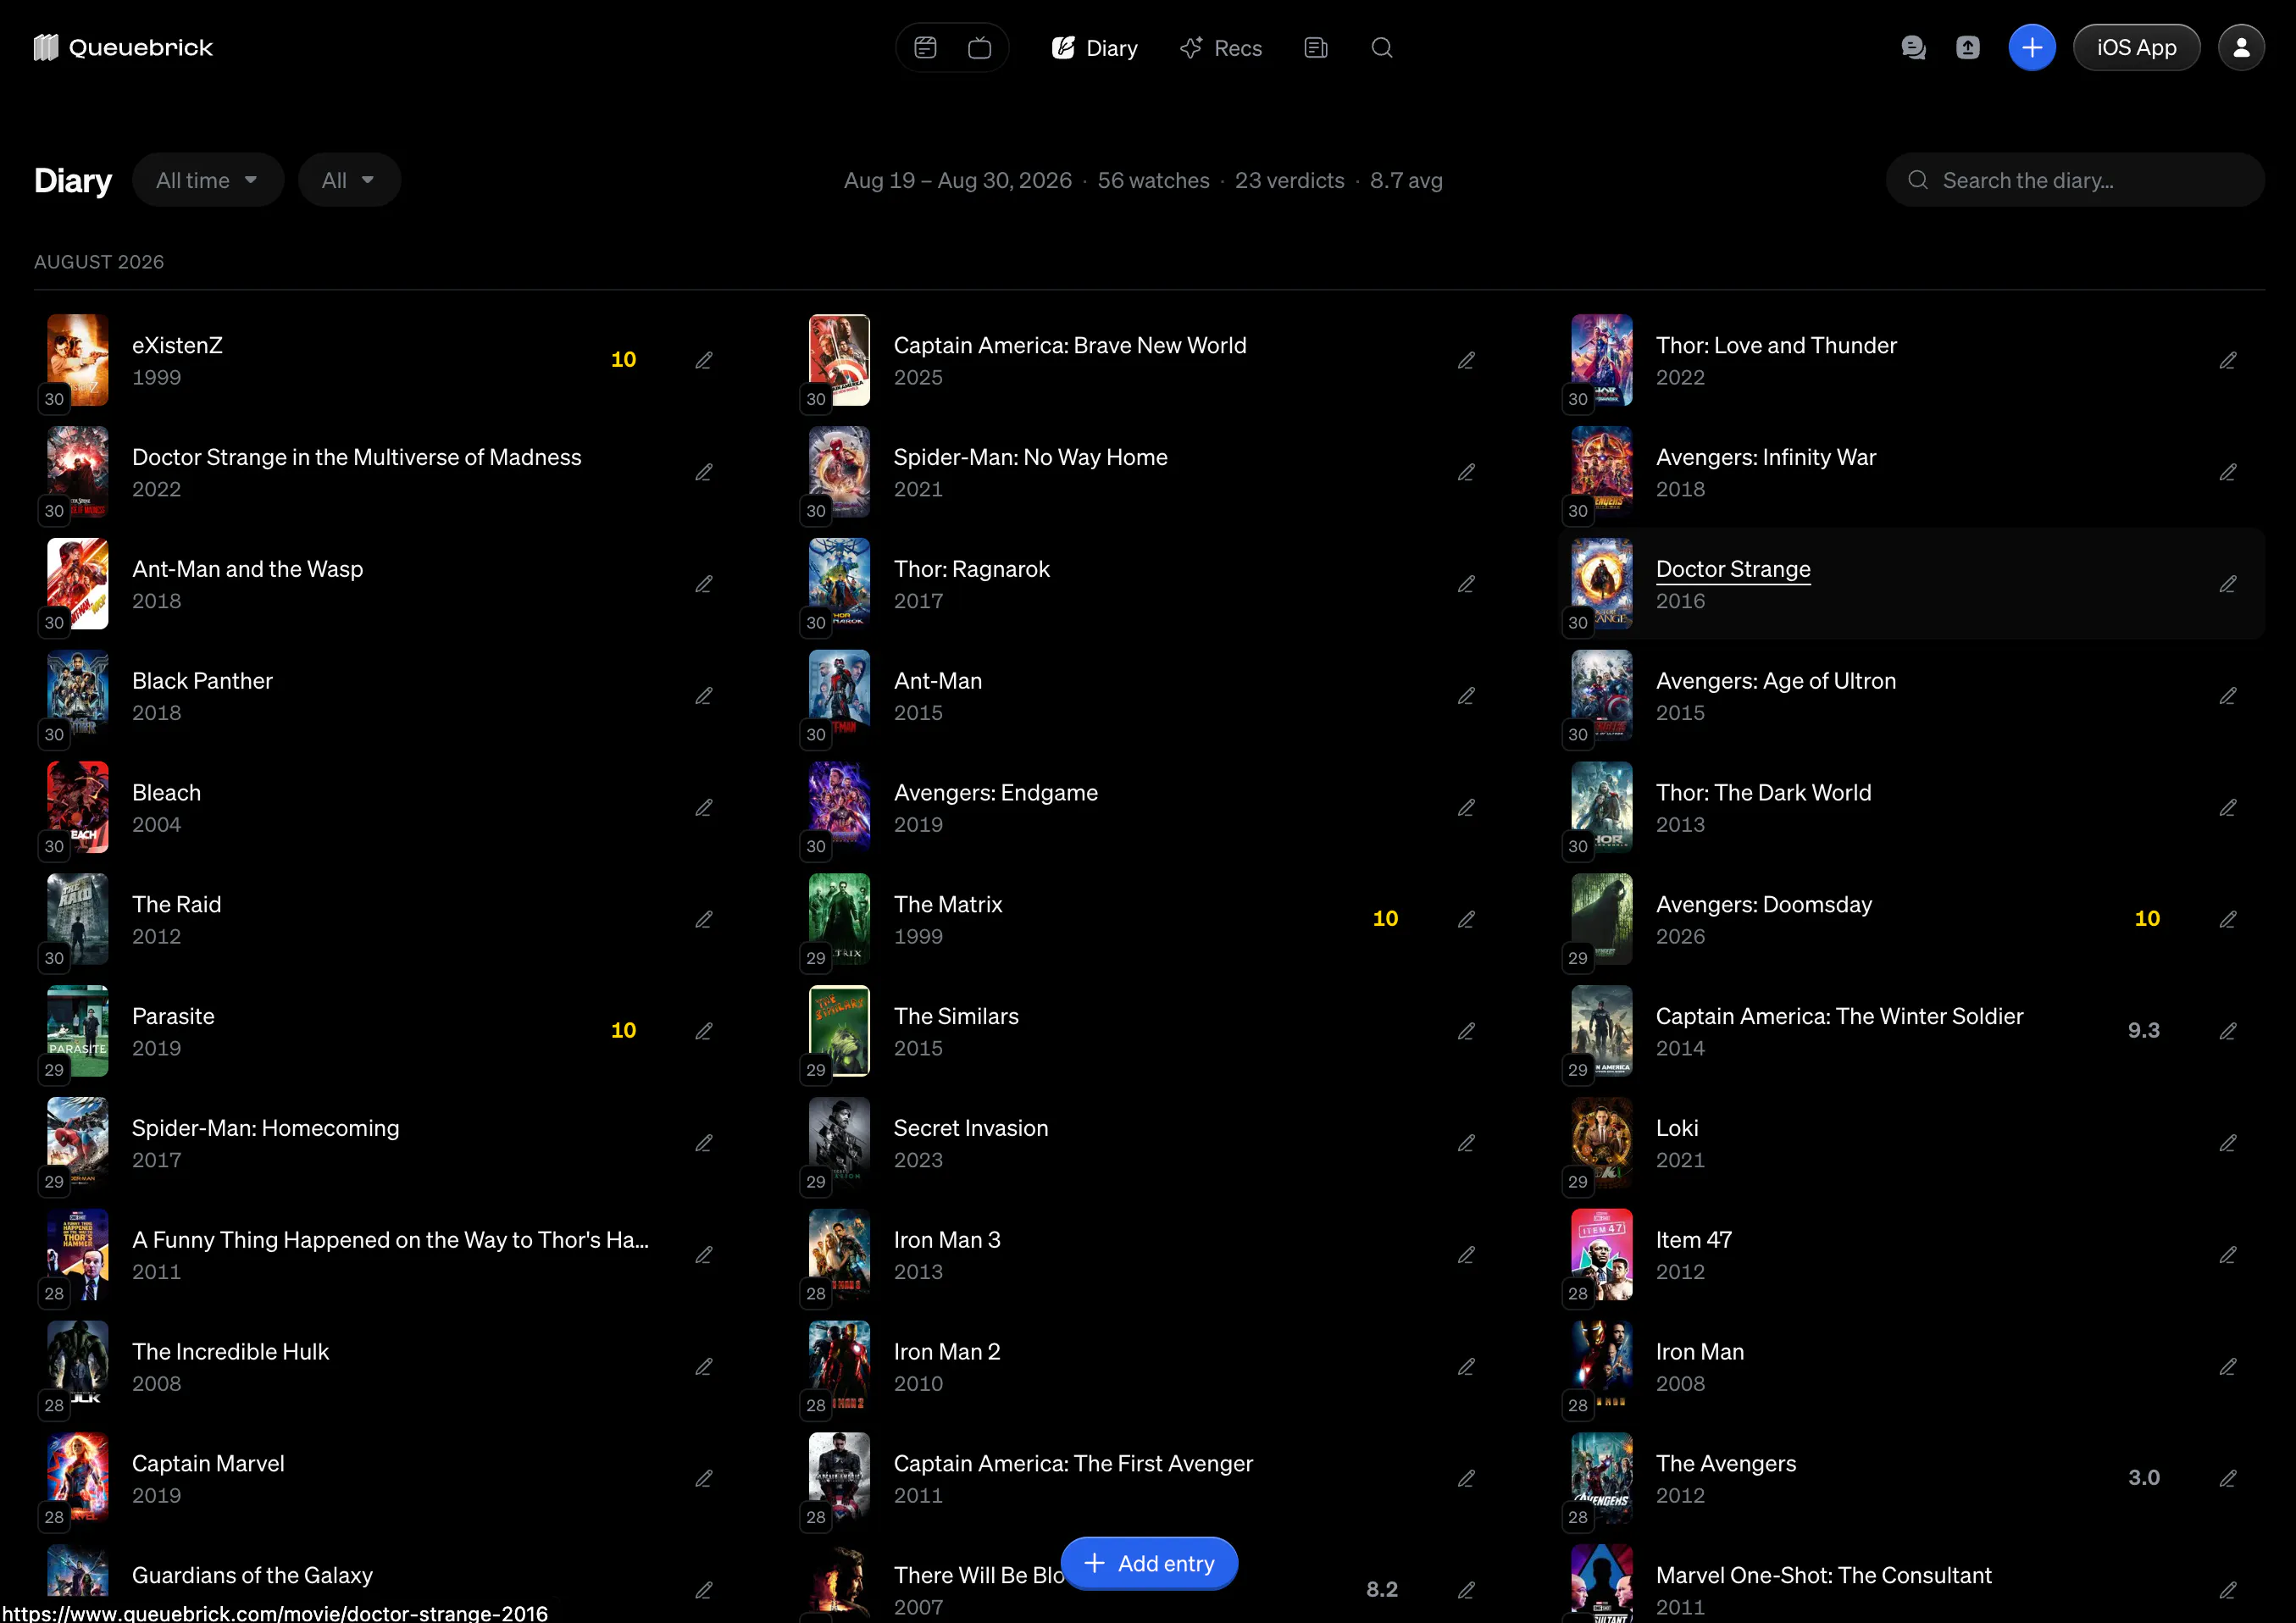2296x1623 pixels.
Task: Switch to the Recs tab
Action: [x=1220, y=48]
